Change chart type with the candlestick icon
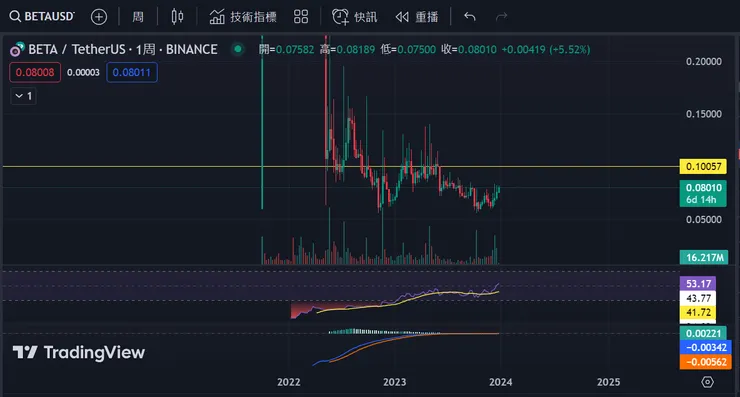The width and height of the screenshot is (740, 397). point(177,17)
